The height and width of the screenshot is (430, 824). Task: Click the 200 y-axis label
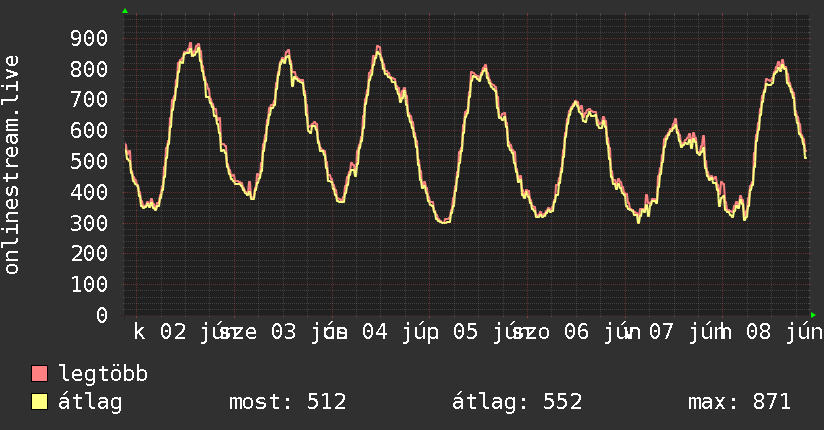[x=89, y=254]
